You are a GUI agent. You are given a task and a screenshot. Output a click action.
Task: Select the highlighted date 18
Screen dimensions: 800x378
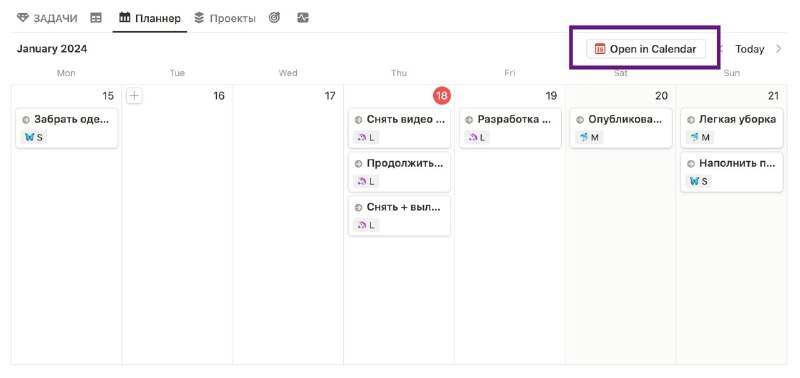442,96
